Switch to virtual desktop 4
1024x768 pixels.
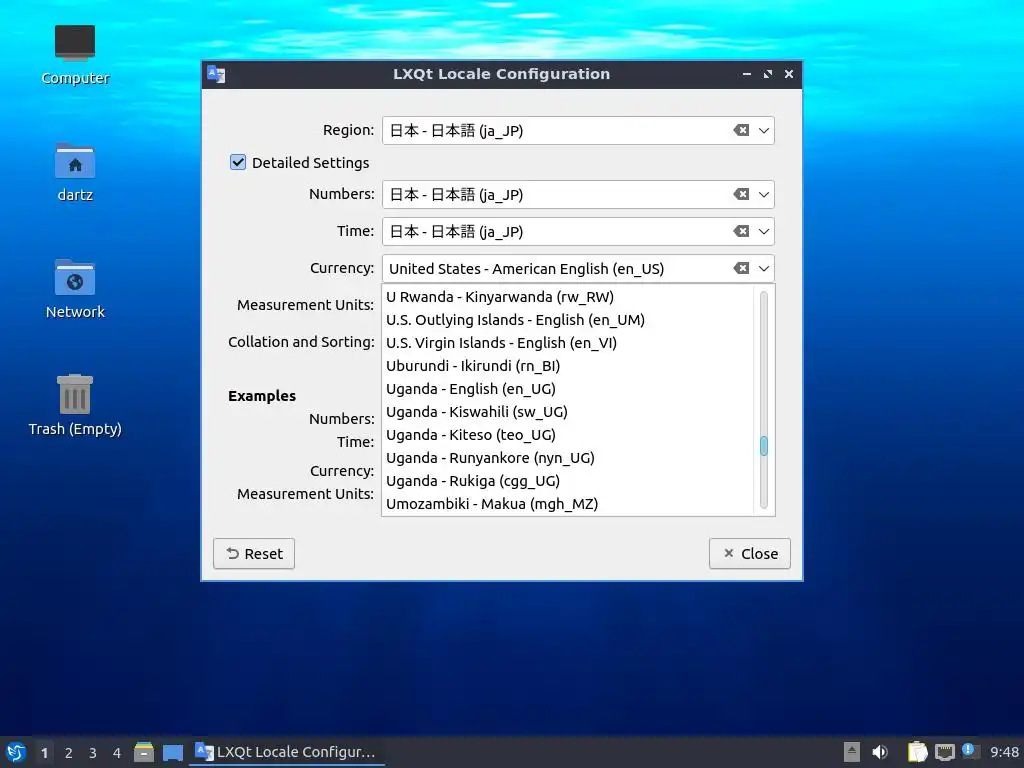(x=117, y=752)
